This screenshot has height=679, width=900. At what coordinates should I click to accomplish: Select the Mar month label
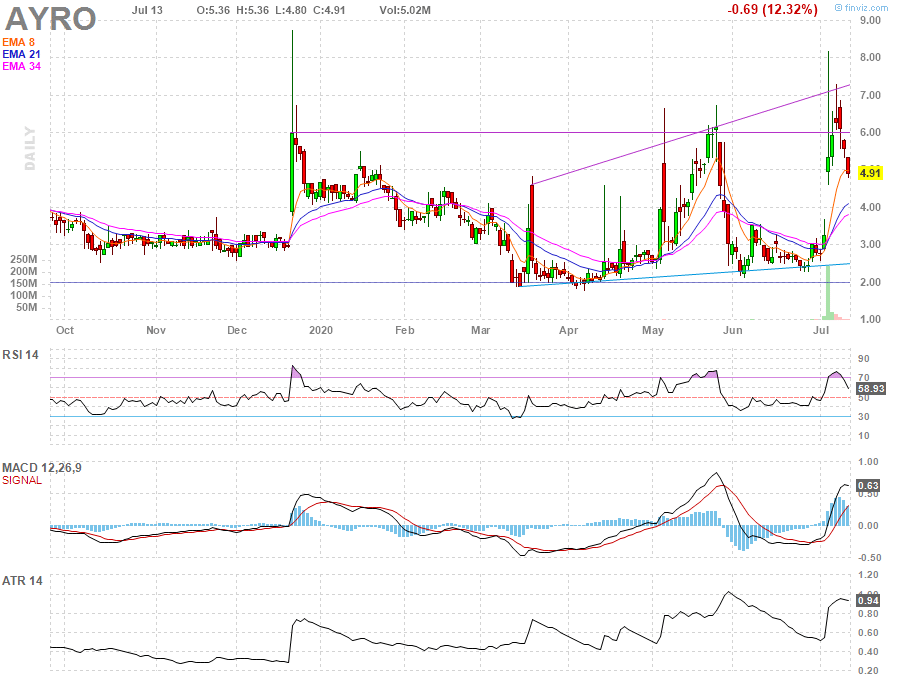480,330
